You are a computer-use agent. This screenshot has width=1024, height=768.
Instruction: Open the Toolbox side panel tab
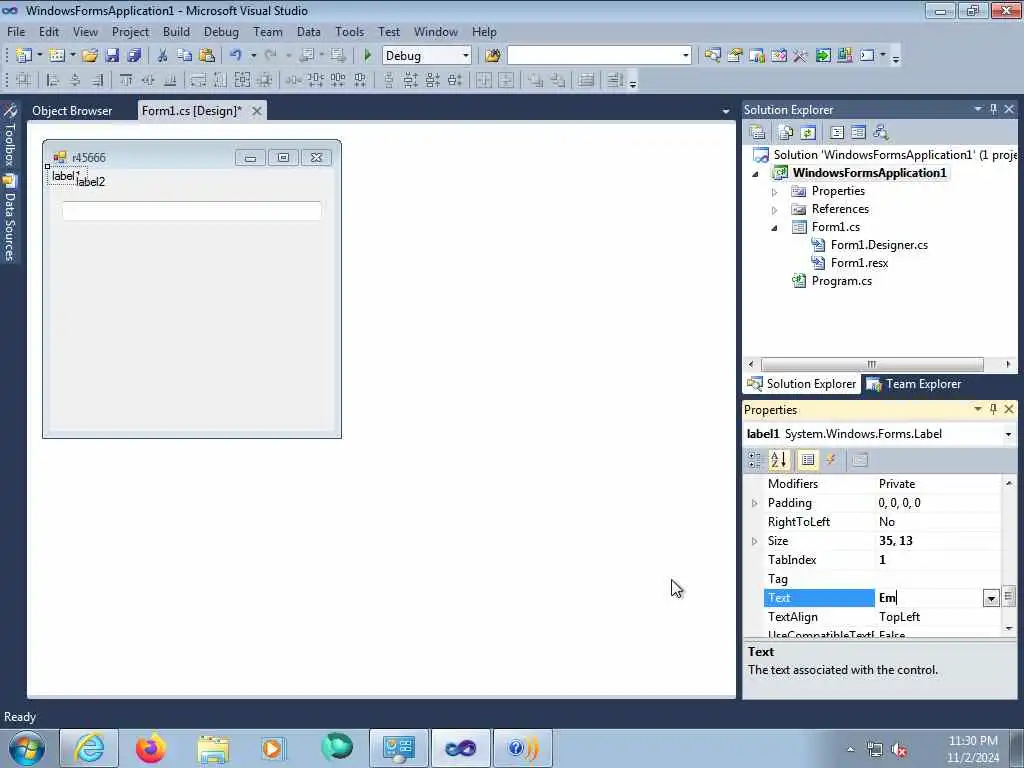[10, 135]
